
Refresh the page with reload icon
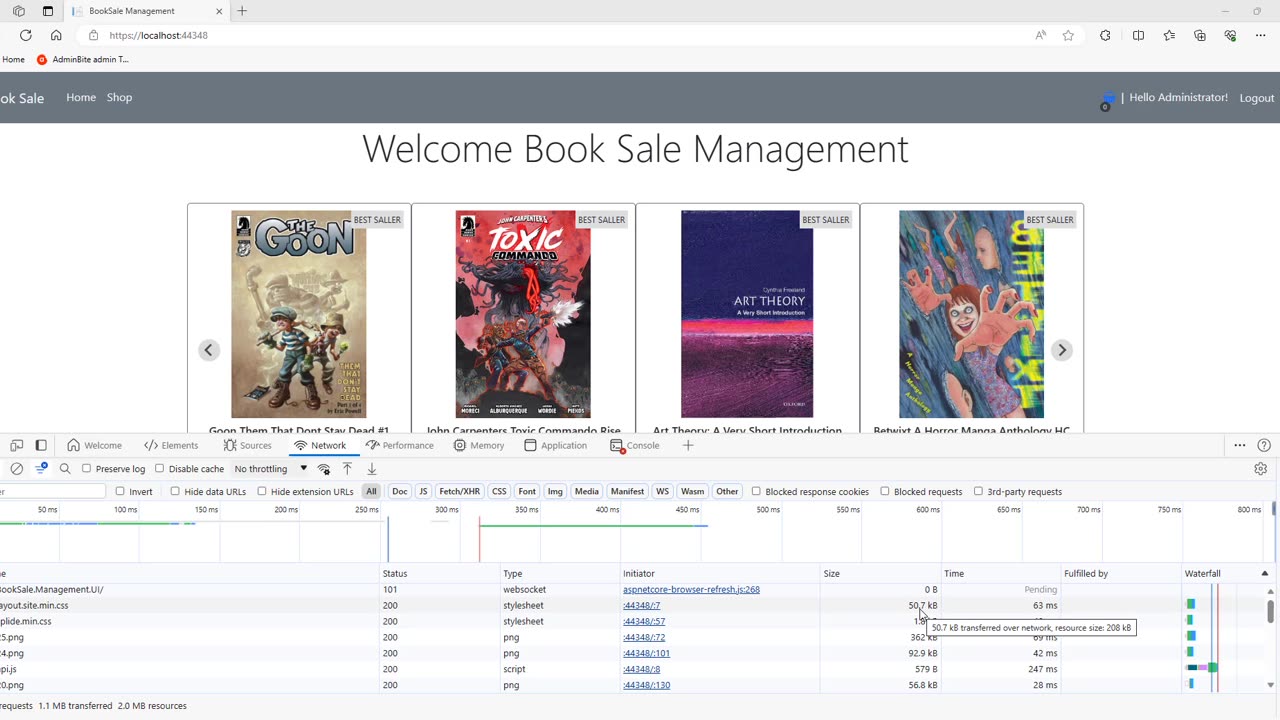coord(26,35)
